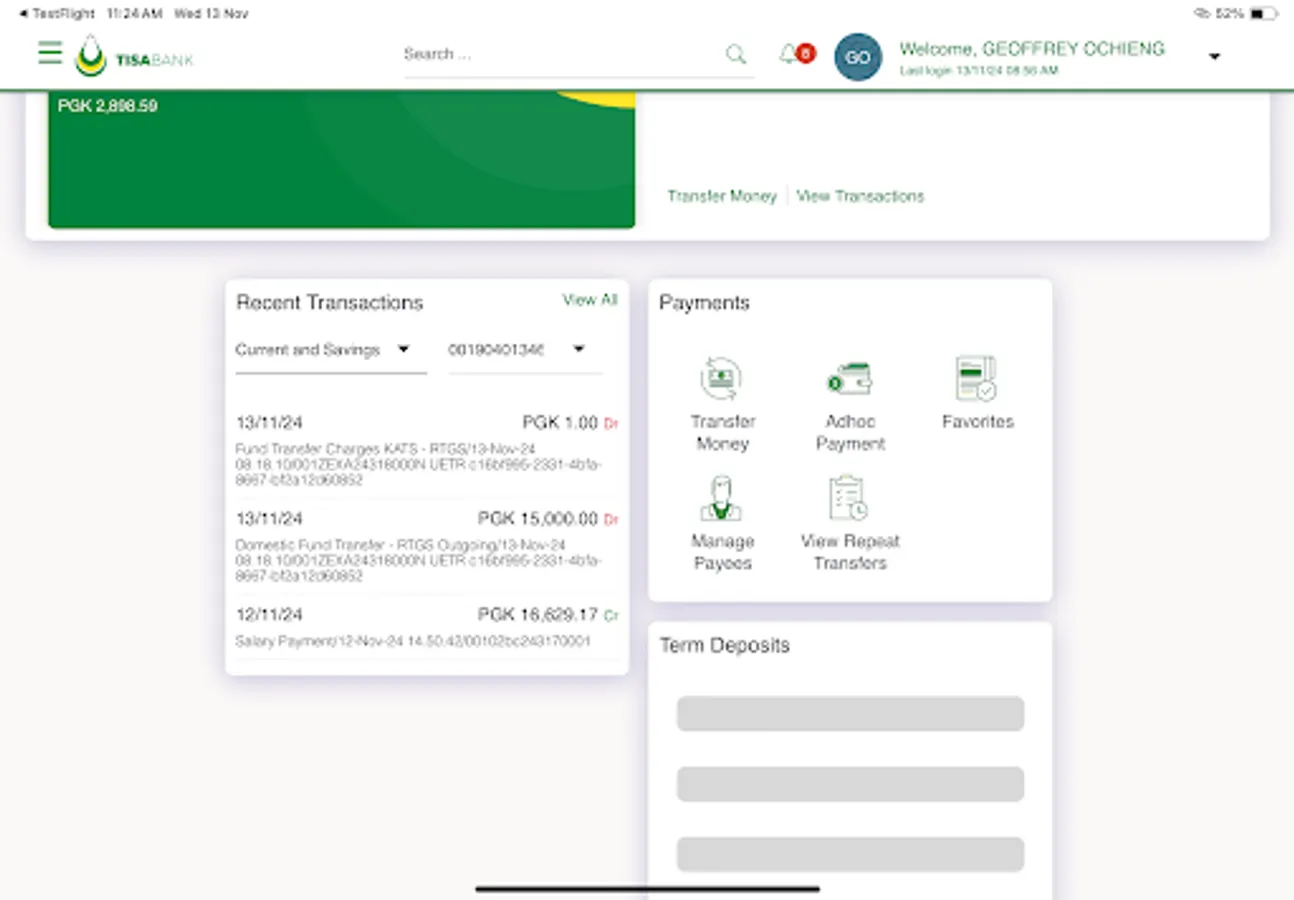Click View All recent transactions
Viewport: 1294px width, 900px height.
tap(591, 299)
